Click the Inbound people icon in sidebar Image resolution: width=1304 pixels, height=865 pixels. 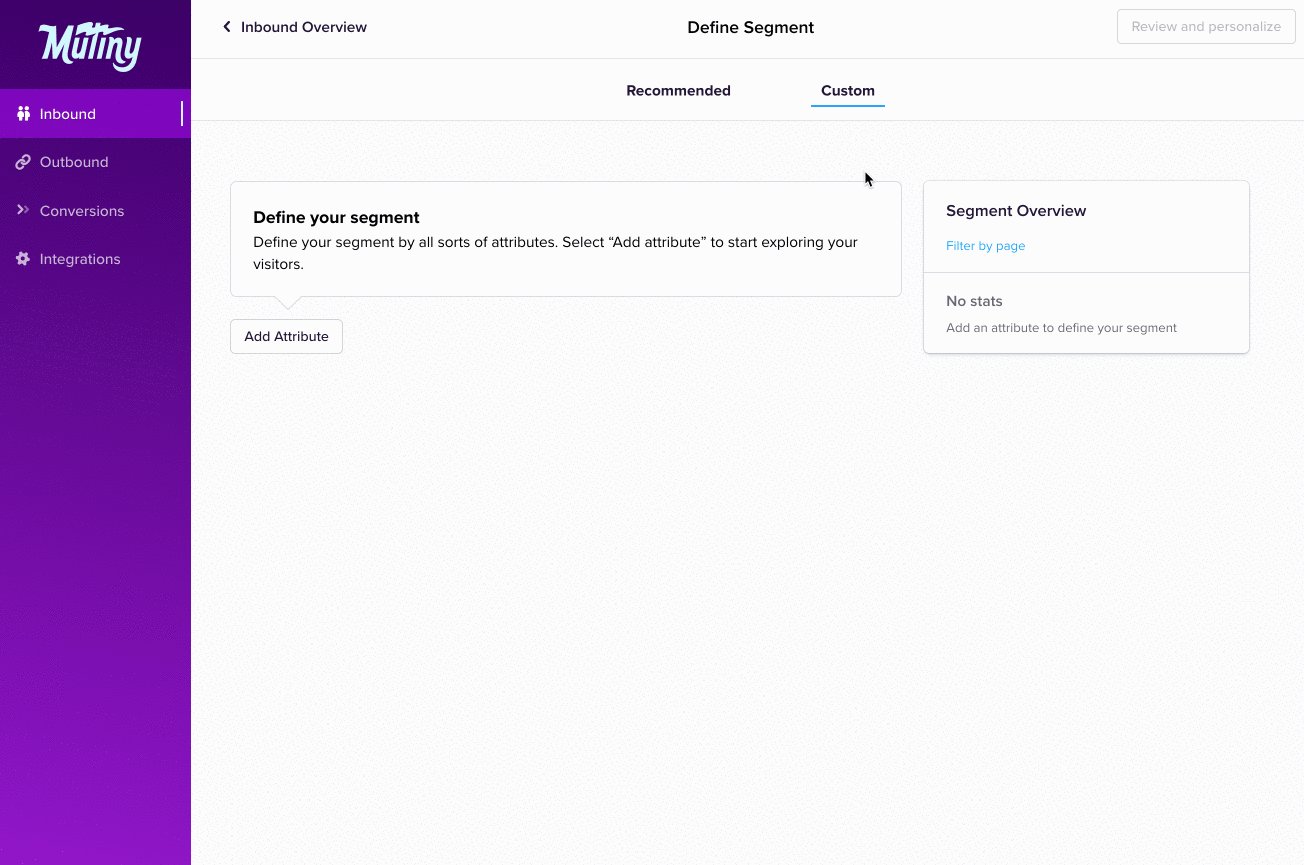point(23,114)
